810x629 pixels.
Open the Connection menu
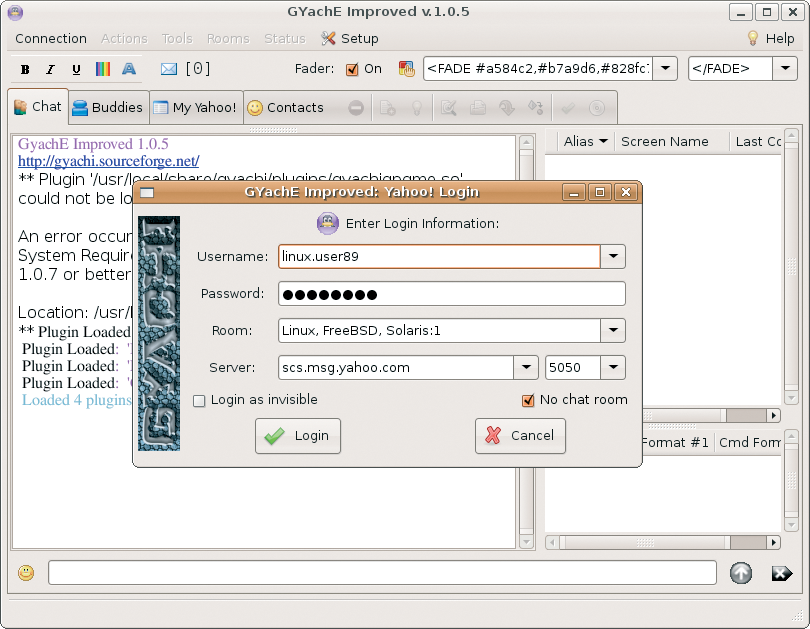point(51,39)
